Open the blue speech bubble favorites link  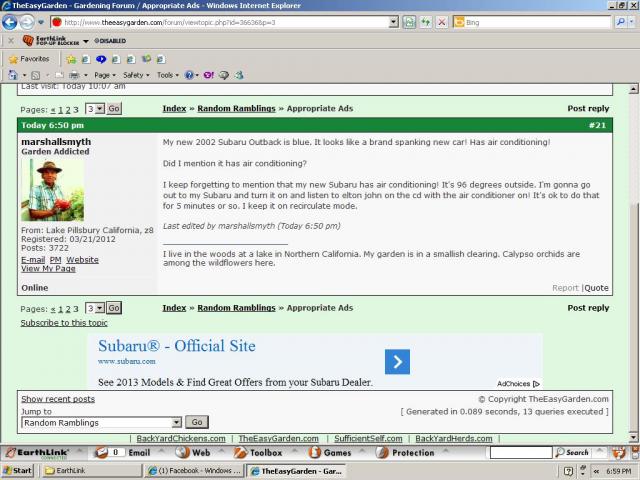(x=101, y=60)
